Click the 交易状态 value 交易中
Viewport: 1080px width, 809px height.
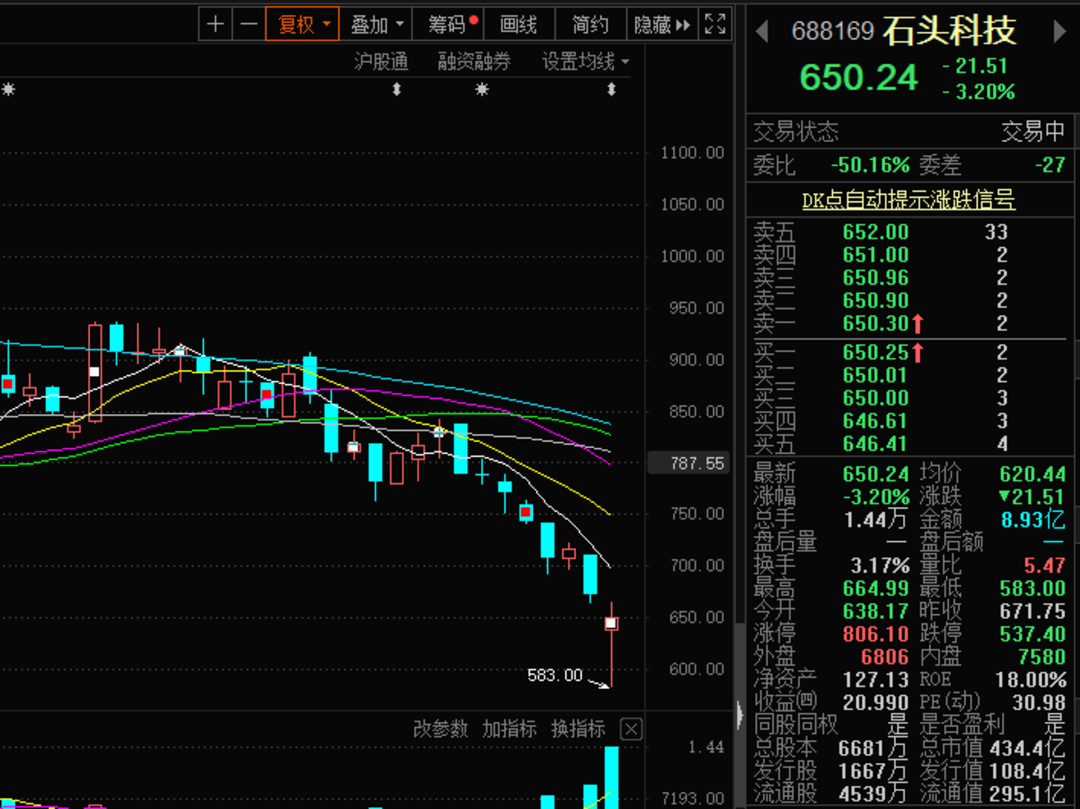pos(1033,131)
